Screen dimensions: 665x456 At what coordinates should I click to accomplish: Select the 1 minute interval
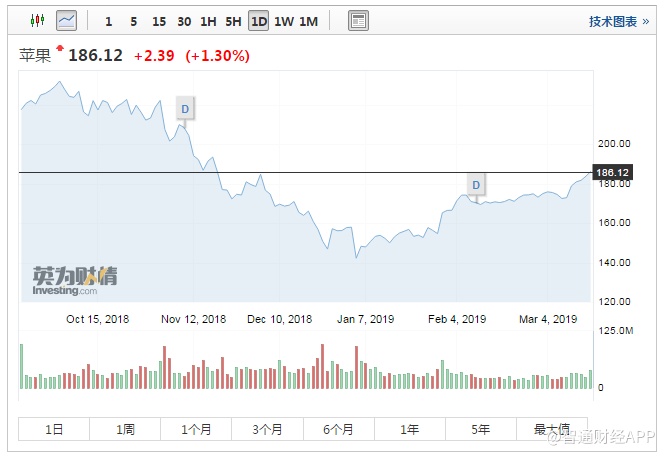coord(109,21)
